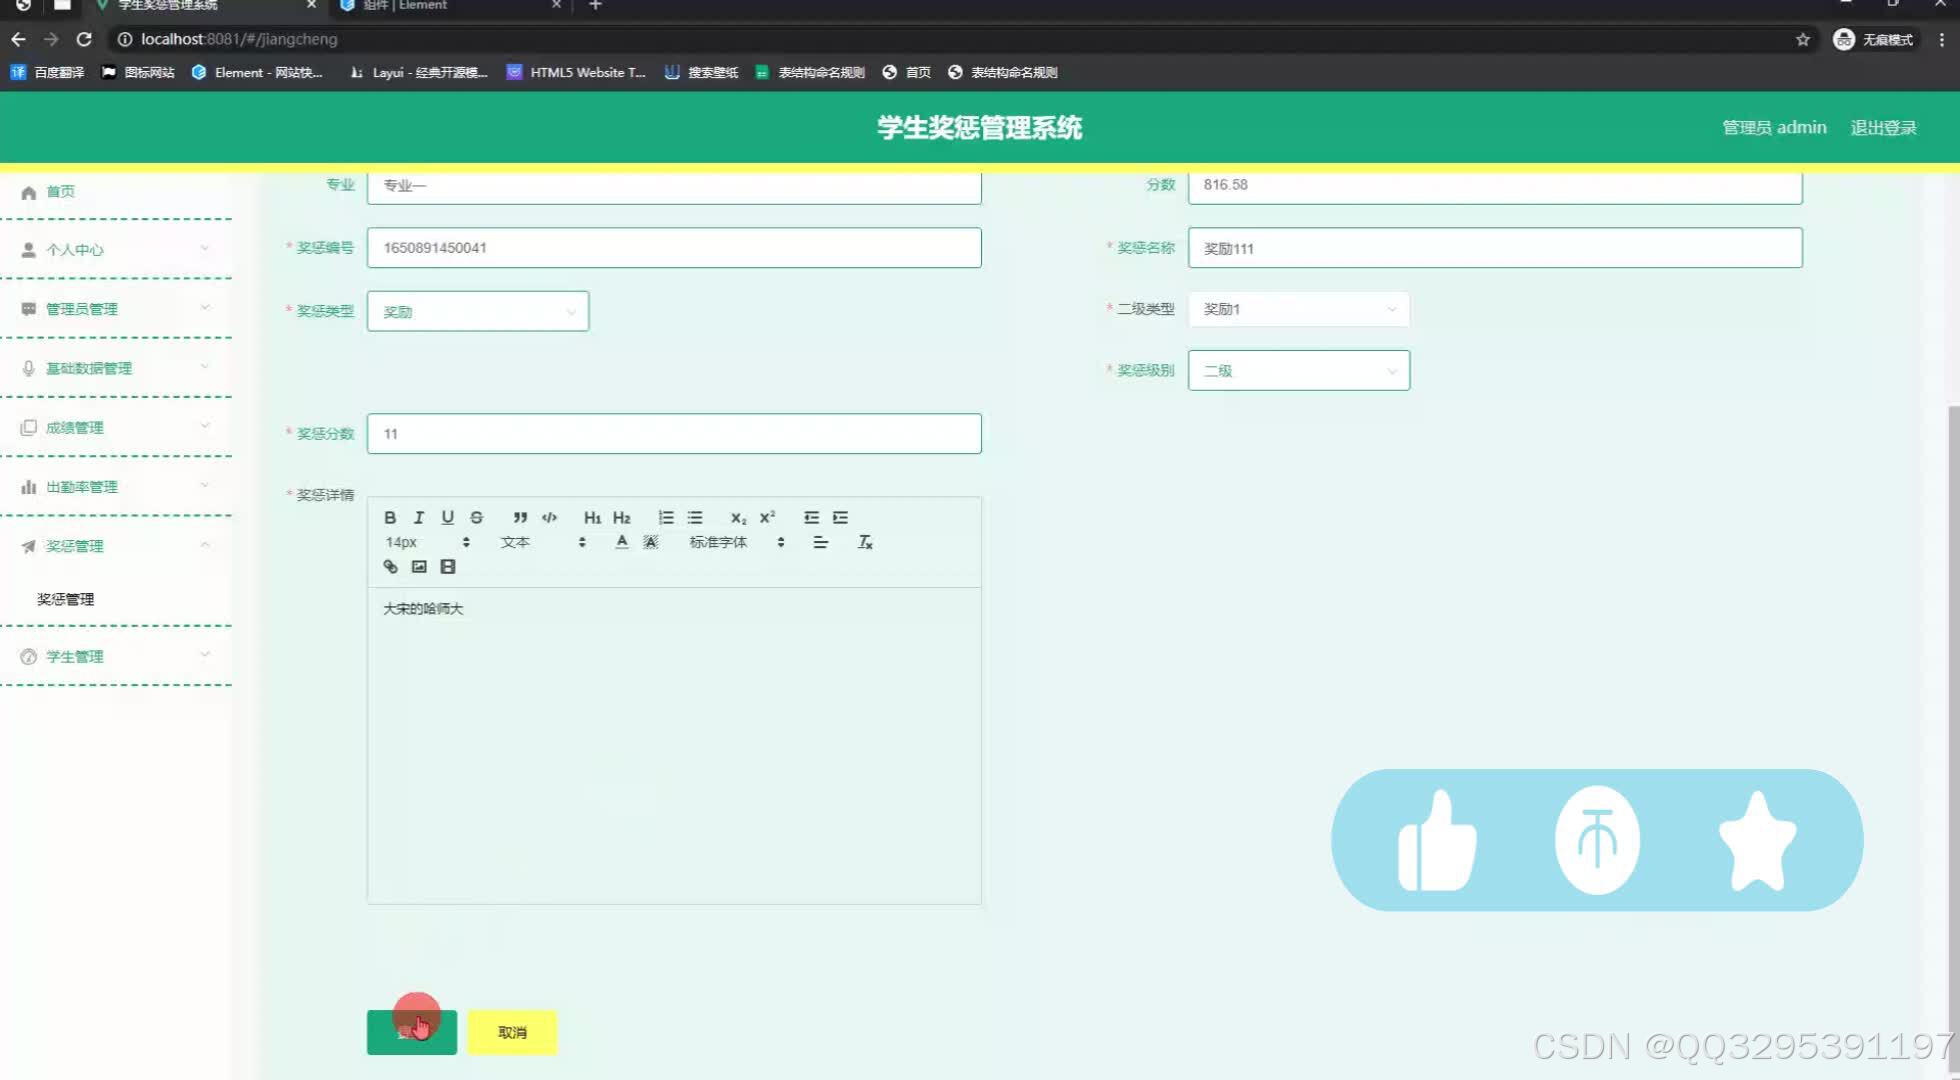Collapse the 奖惩管理 sidebar menu
The width and height of the screenshot is (1960, 1080).
116,545
